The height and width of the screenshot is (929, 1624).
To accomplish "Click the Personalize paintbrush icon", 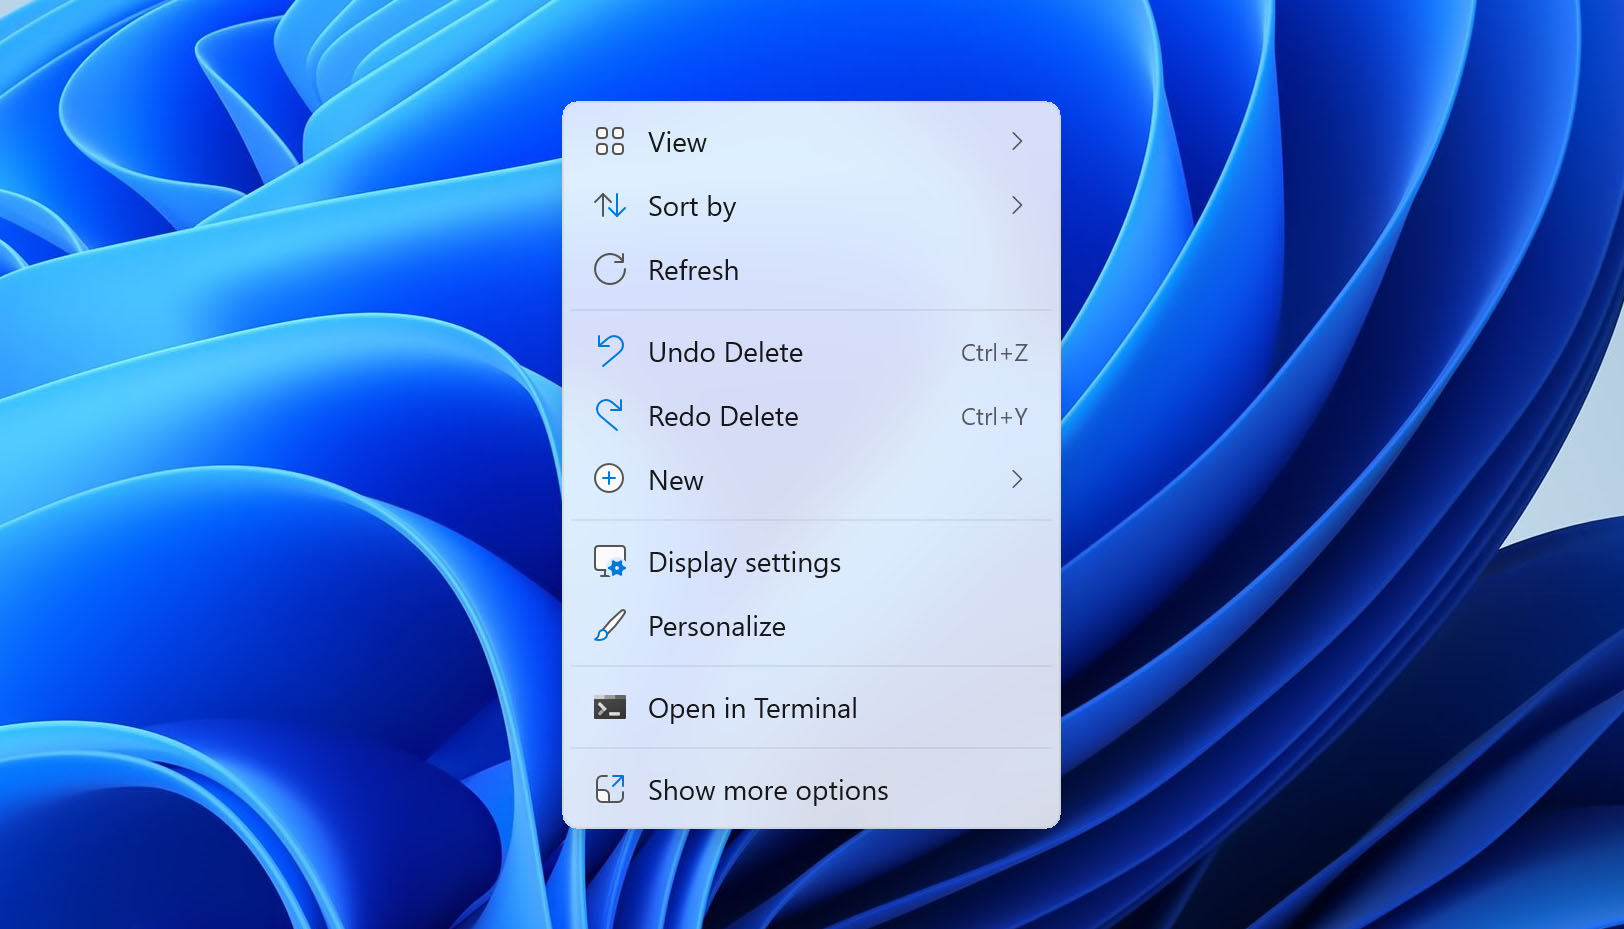I will click(609, 626).
